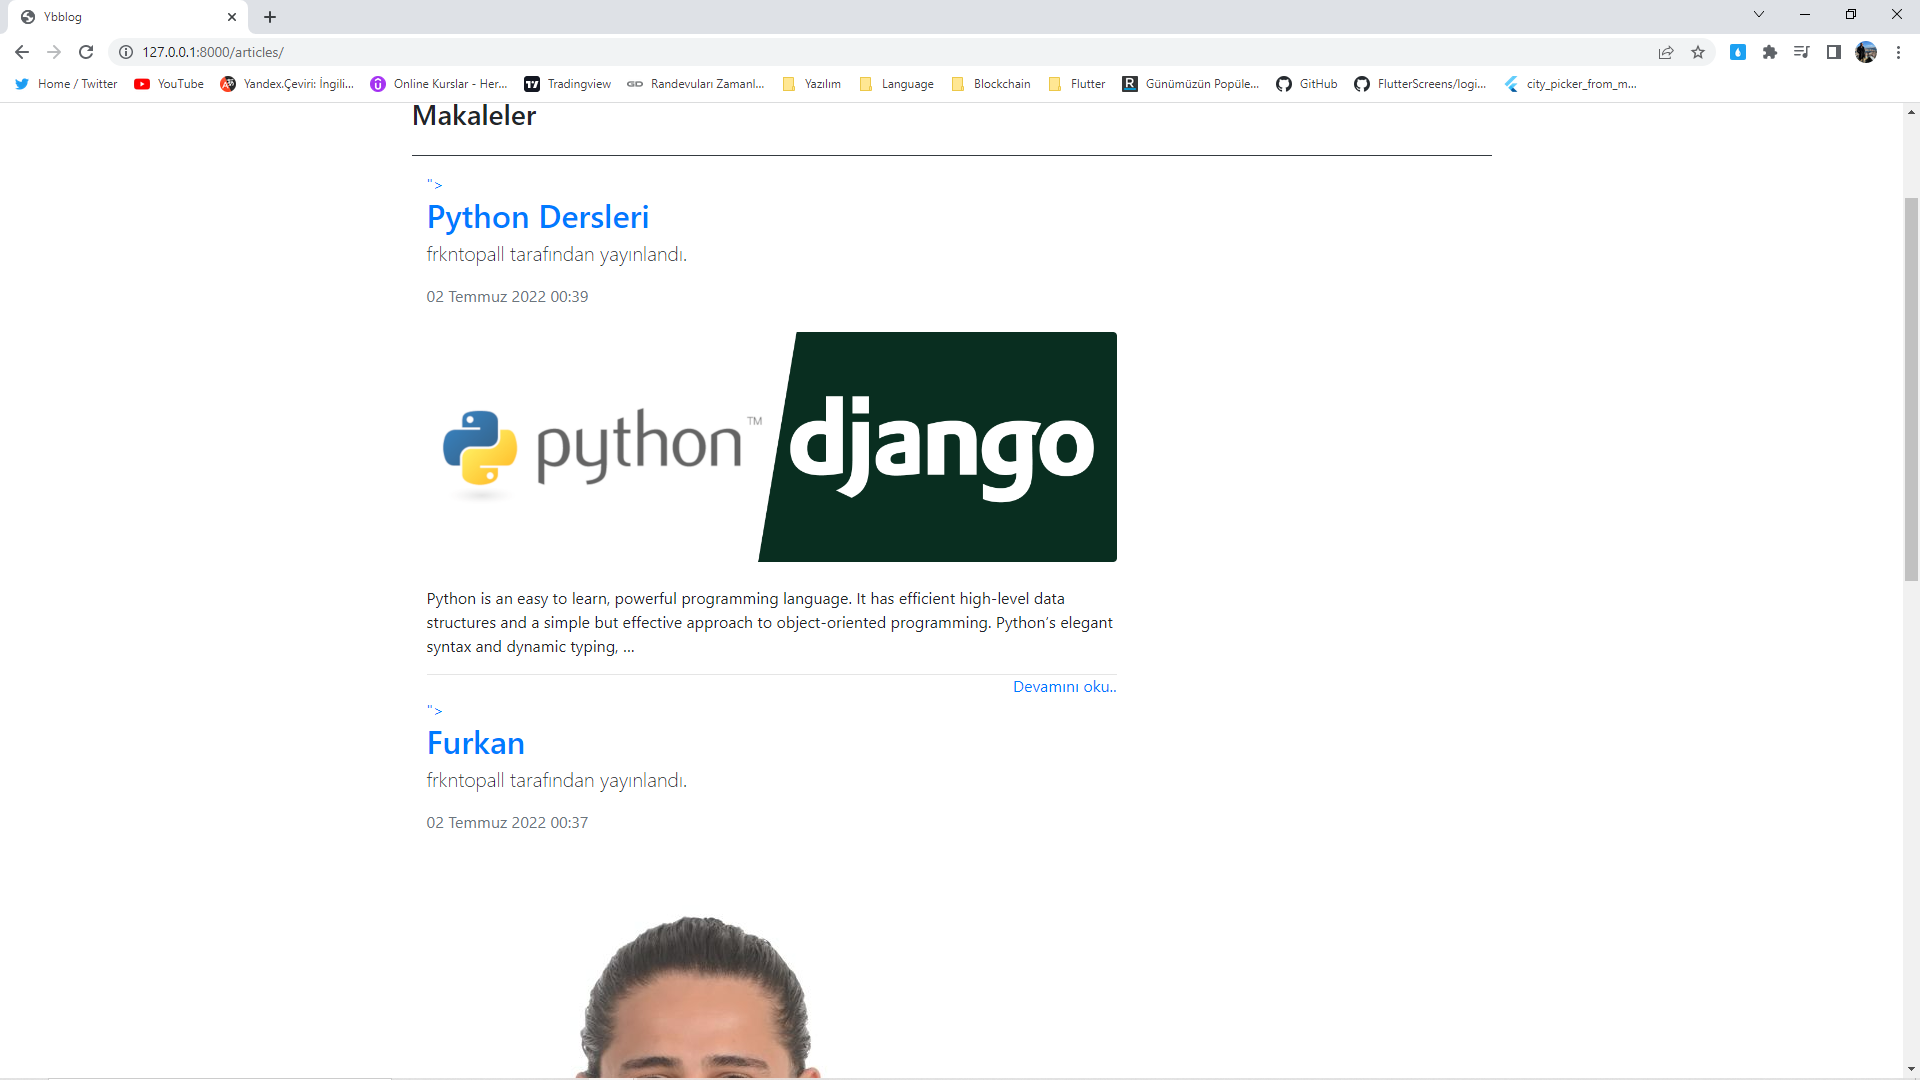This screenshot has height=1080, width=1920.
Task: Expand the Blockchain bookmarks folder
Action: pyautogui.click(x=991, y=84)
